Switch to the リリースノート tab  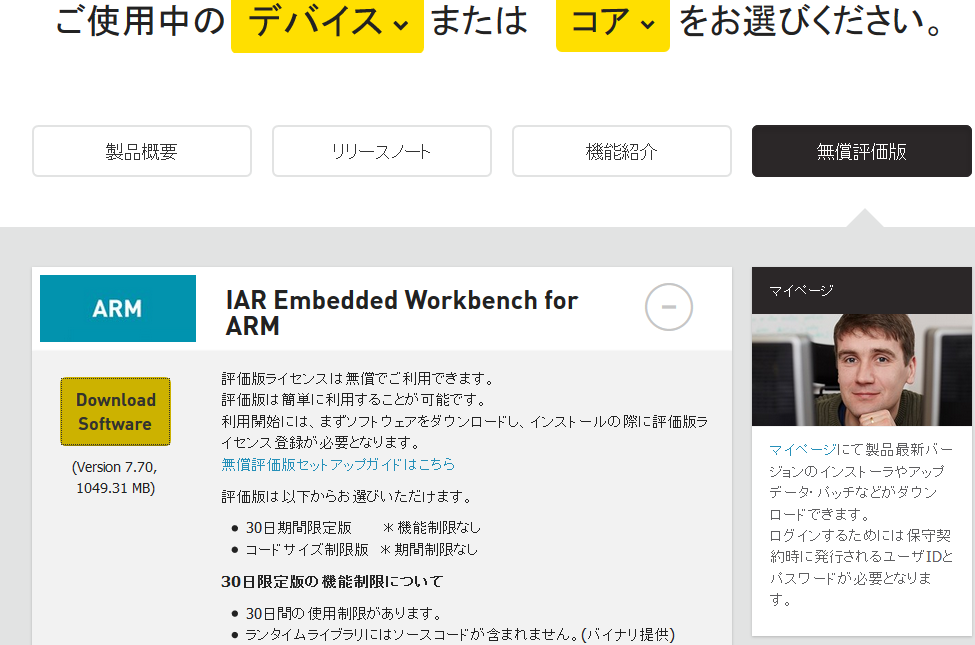coord(381,151)
